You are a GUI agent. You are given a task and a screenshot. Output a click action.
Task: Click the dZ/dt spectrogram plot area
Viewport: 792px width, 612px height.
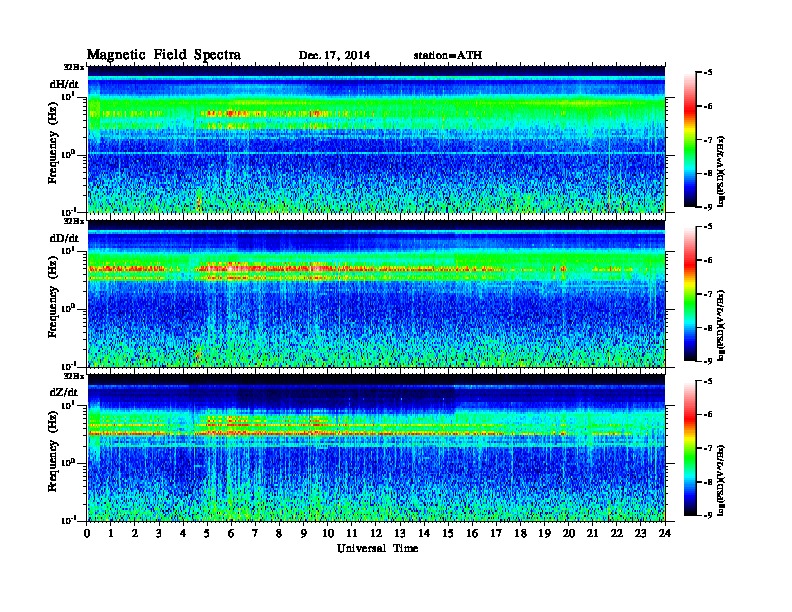[376, 448]
